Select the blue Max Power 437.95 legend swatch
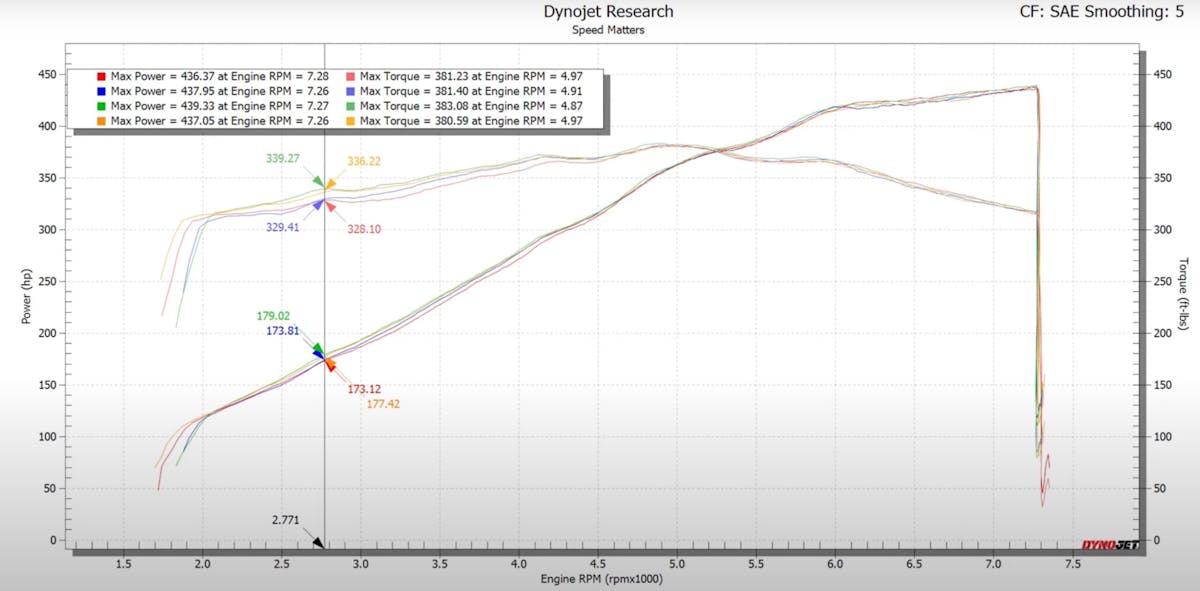This screenshot has width=1200, height=591. click(101, 91)
